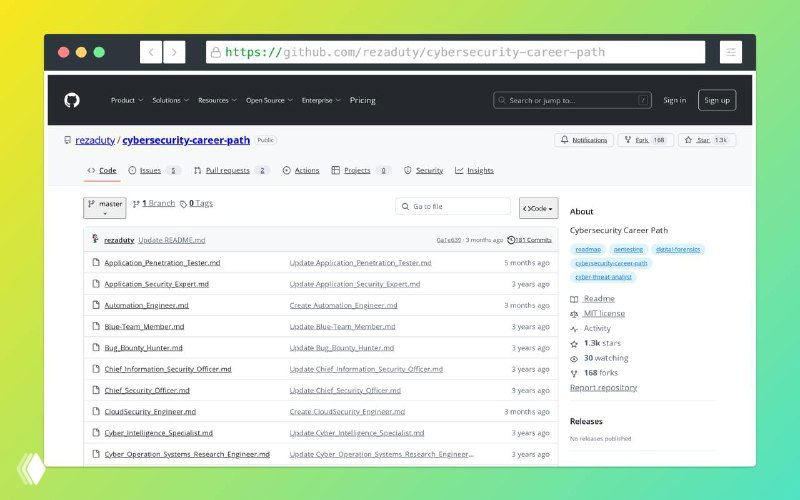Click the GitHub logo icon
The image size is (800, 500).
(72, 100)
